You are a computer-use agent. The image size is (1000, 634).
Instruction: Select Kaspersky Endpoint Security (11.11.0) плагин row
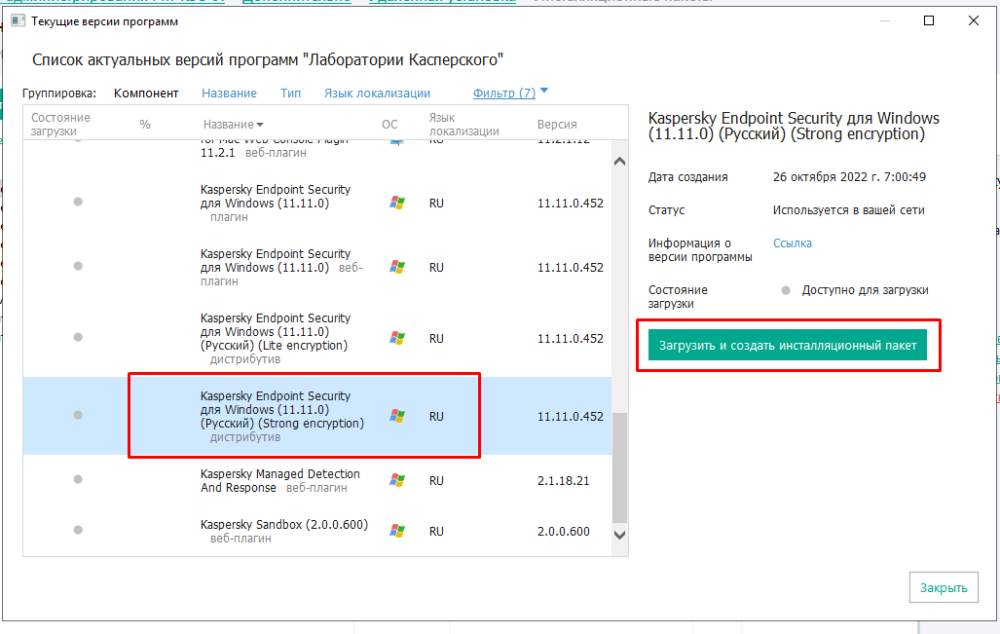pos(317,203)
